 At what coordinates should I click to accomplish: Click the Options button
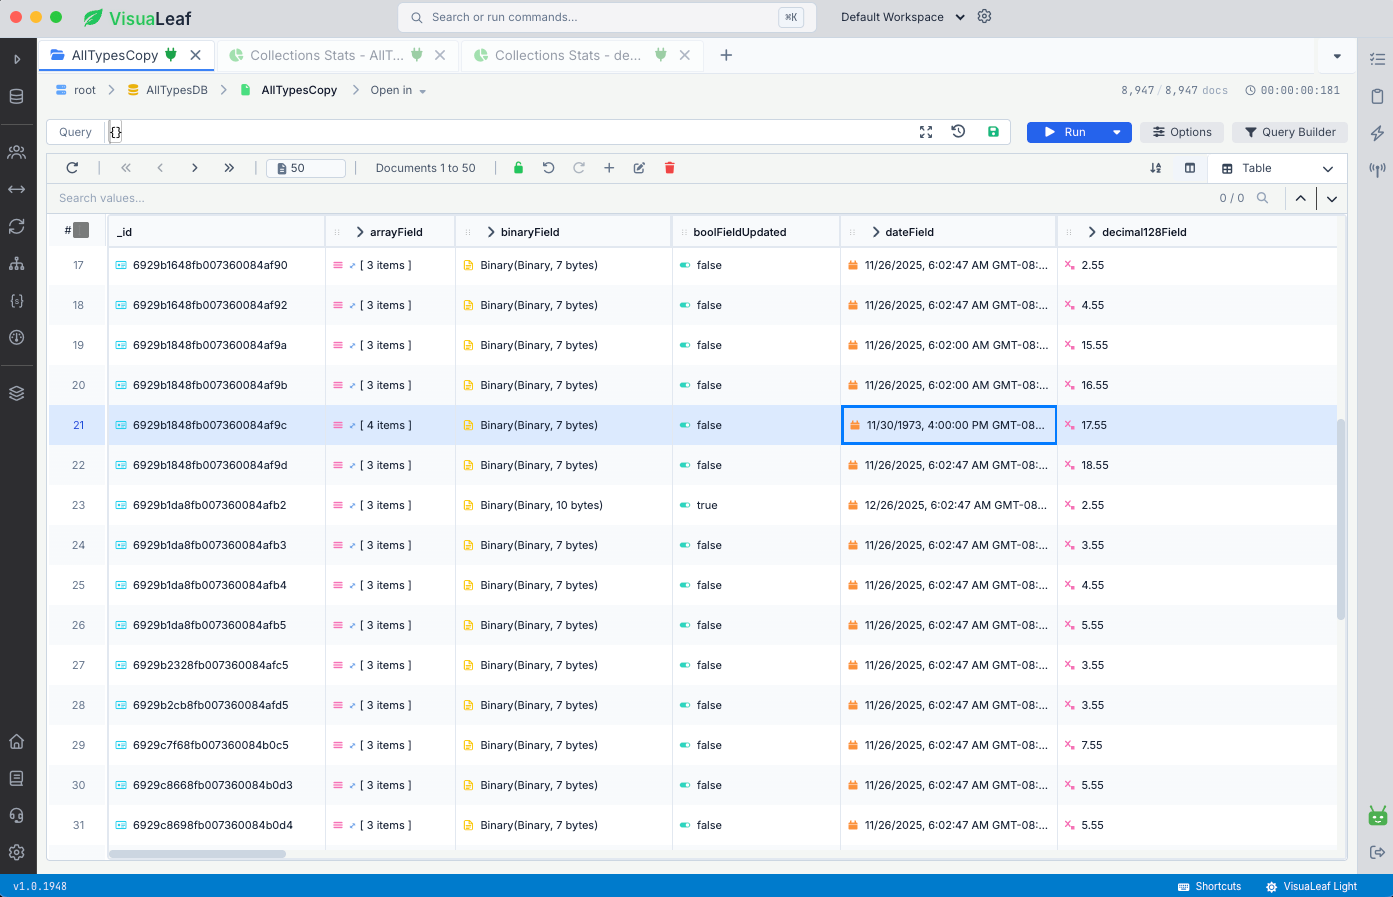coord(1182,132)
